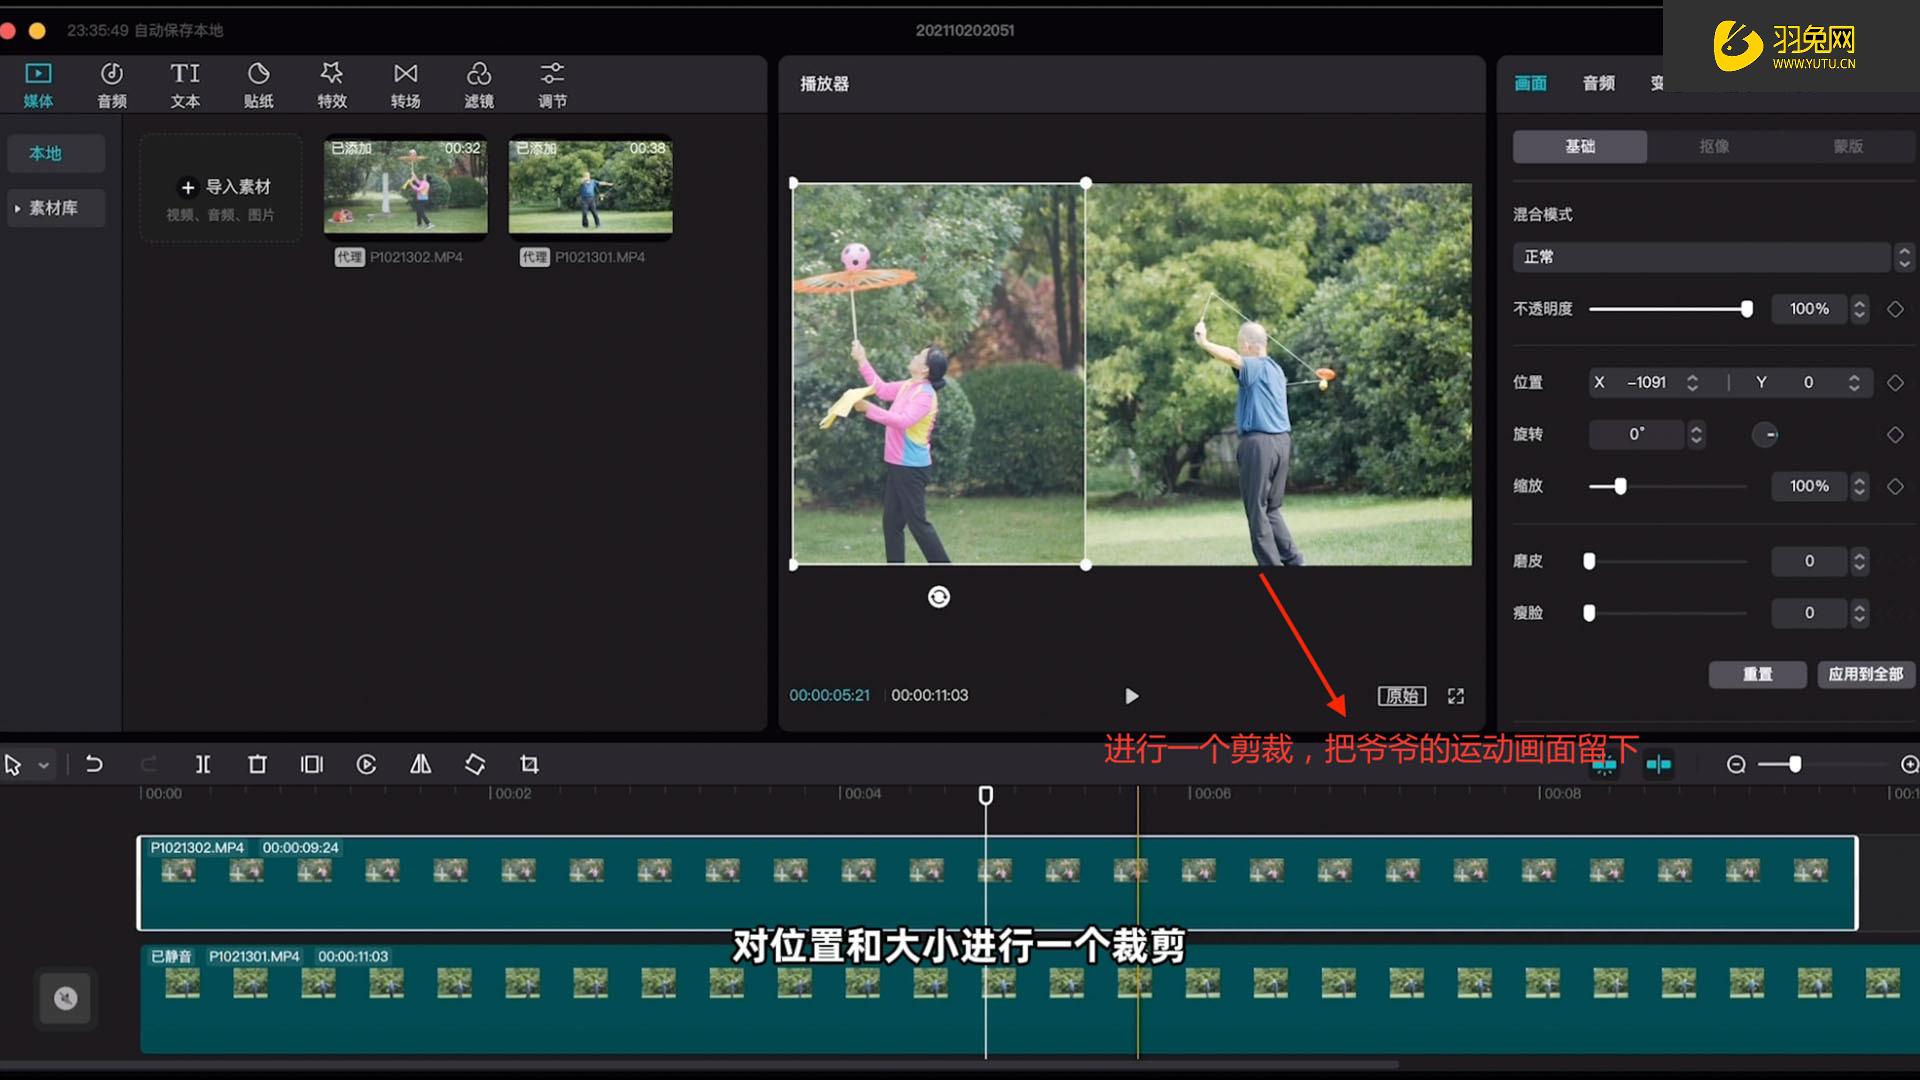Select the pointer selection tool

coord(13,765)
